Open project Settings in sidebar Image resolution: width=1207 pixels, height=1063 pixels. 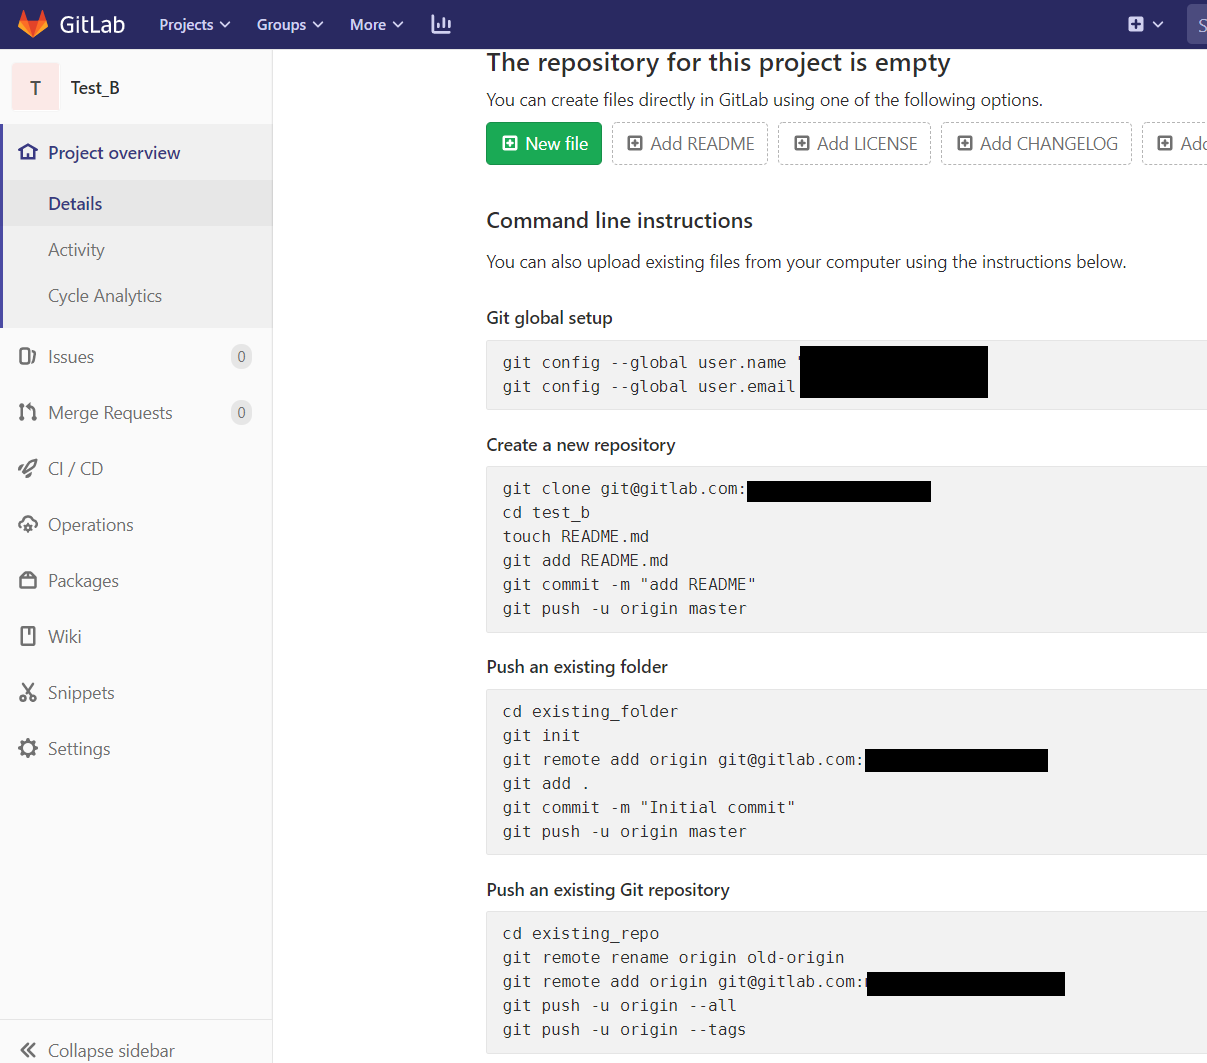(x=79, y=749)
